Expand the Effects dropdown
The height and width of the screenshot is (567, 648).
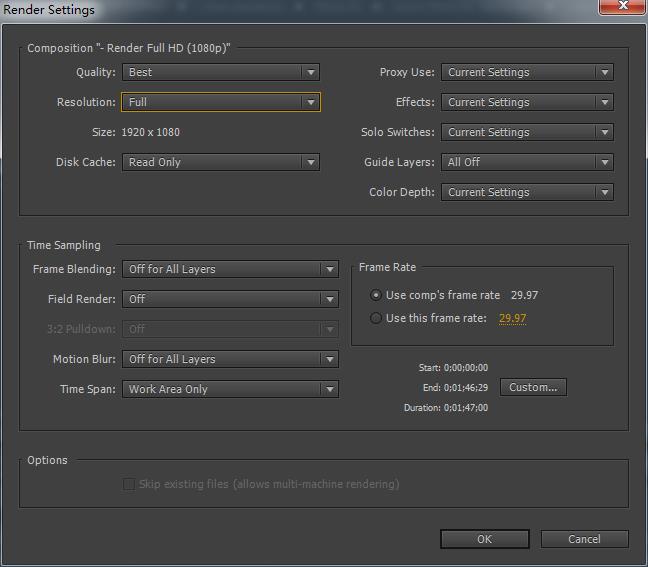(527, 102)
